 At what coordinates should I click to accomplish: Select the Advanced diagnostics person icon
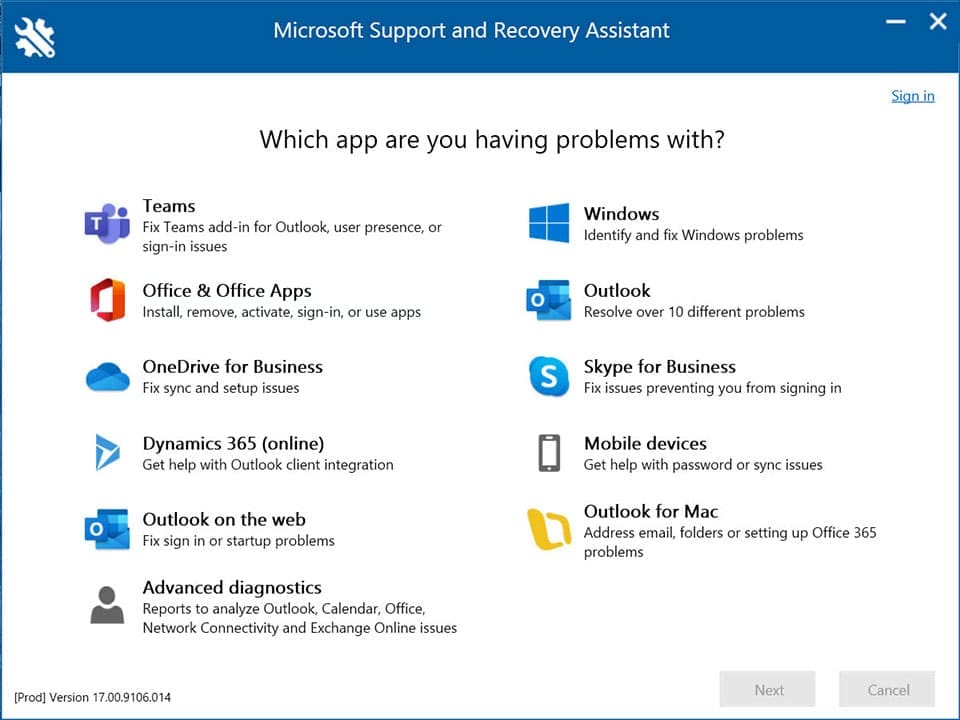(106, 603)
